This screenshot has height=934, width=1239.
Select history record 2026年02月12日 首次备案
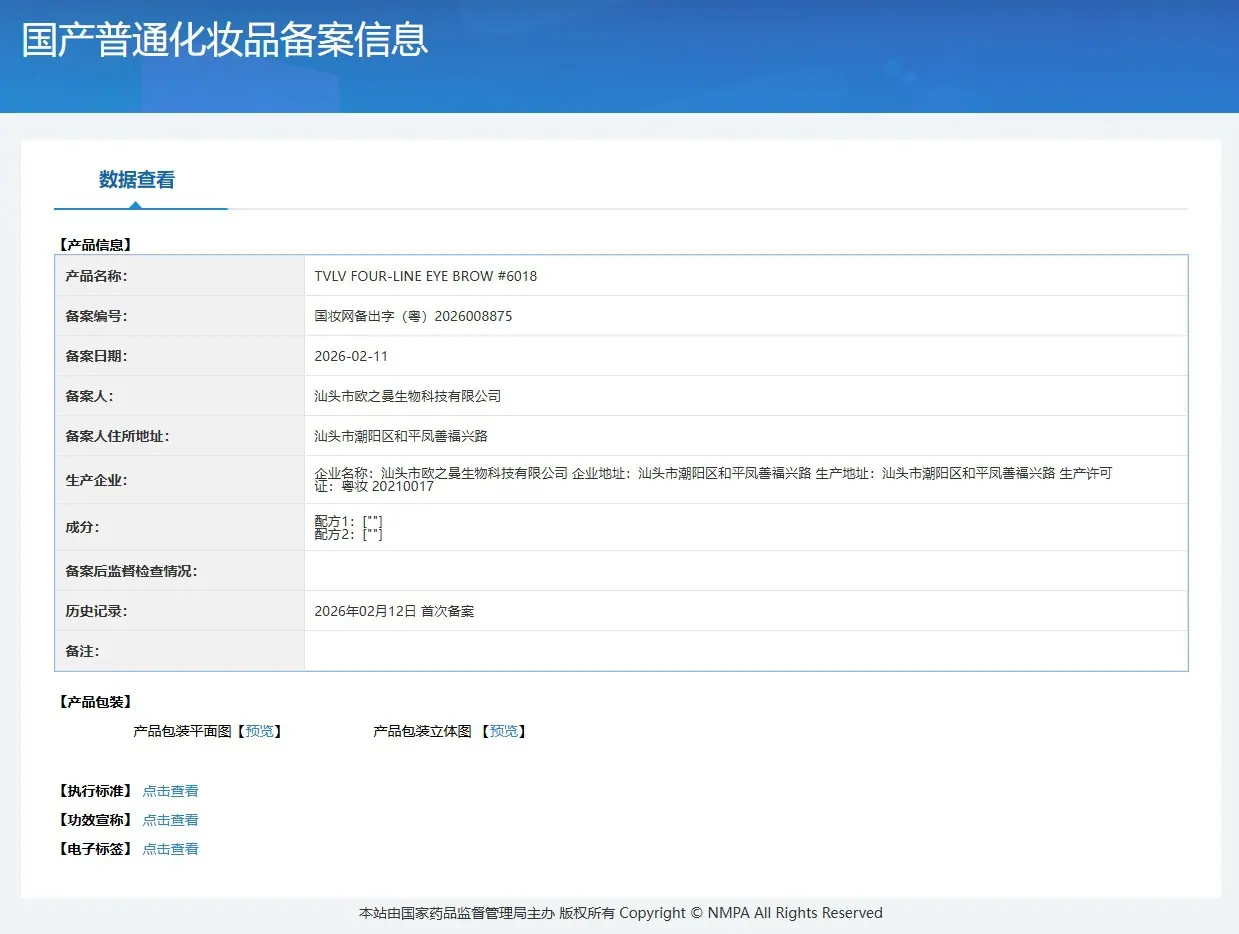[x=394, y=611]
